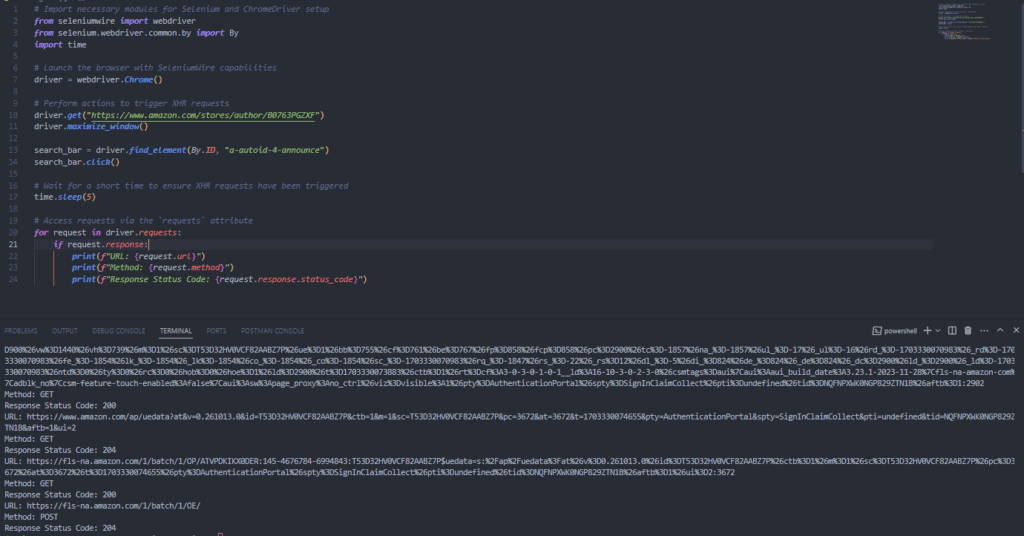
Task: Click the powershell terminal label
Action: click(x=900, y=330)
